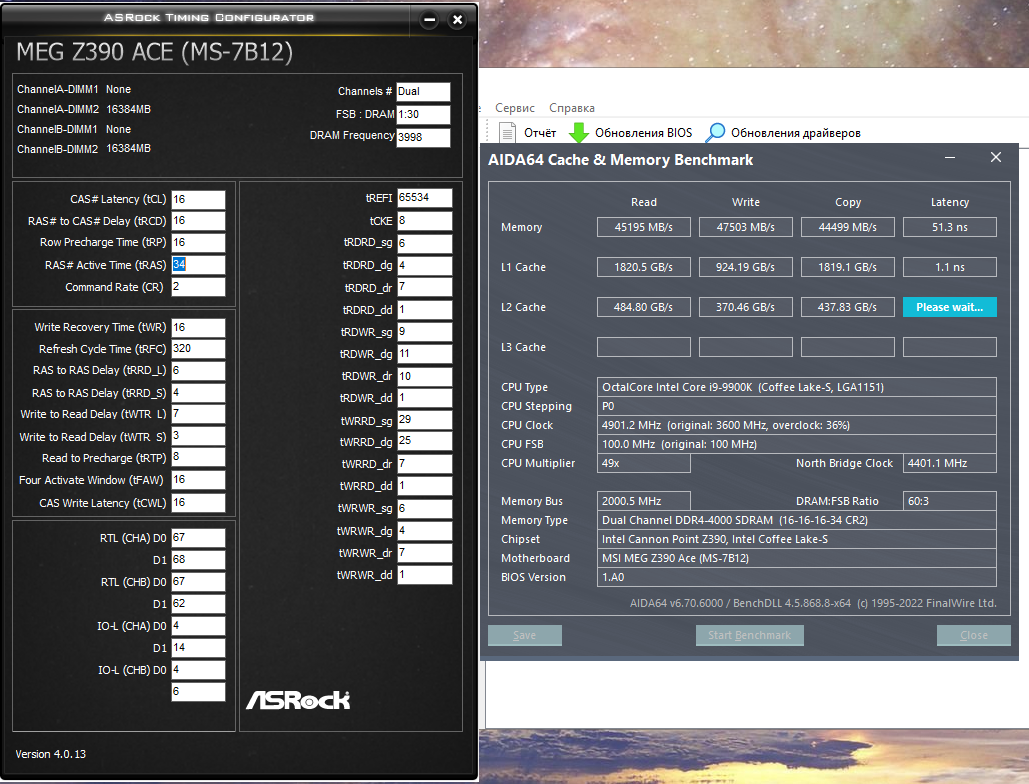Click the Command Rate (CR) field
The image size is (1029, 784).
click(x=198, y=287)
